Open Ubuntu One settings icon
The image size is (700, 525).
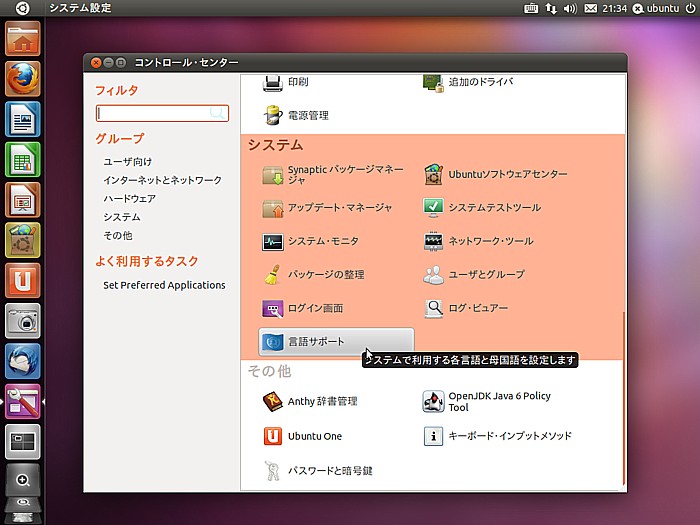point(272,436)
